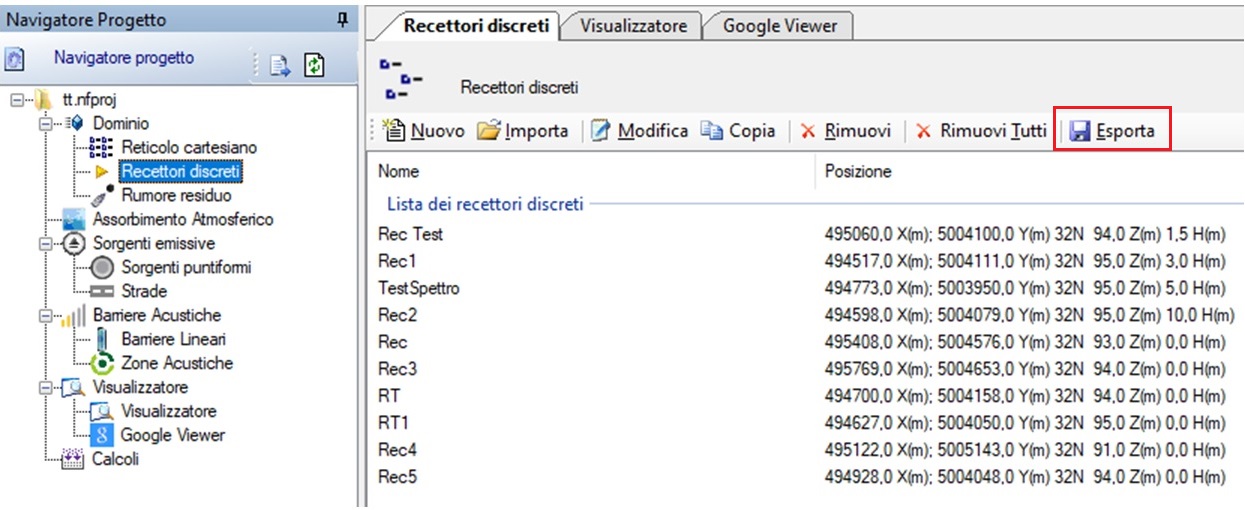
Task: Collapse the Barriere Acustiche node
Action: [x=44, y=316]
